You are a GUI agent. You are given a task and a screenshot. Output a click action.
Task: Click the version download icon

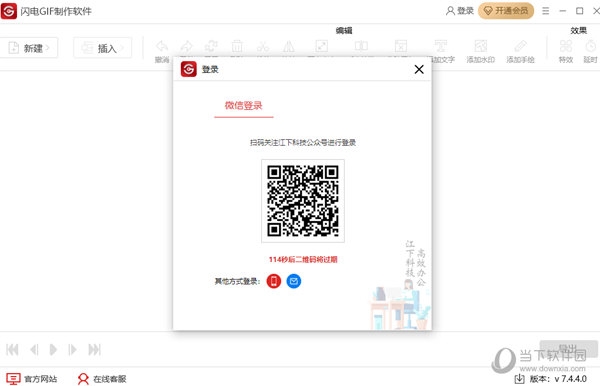pyautogui.click(x=519, y=379)
